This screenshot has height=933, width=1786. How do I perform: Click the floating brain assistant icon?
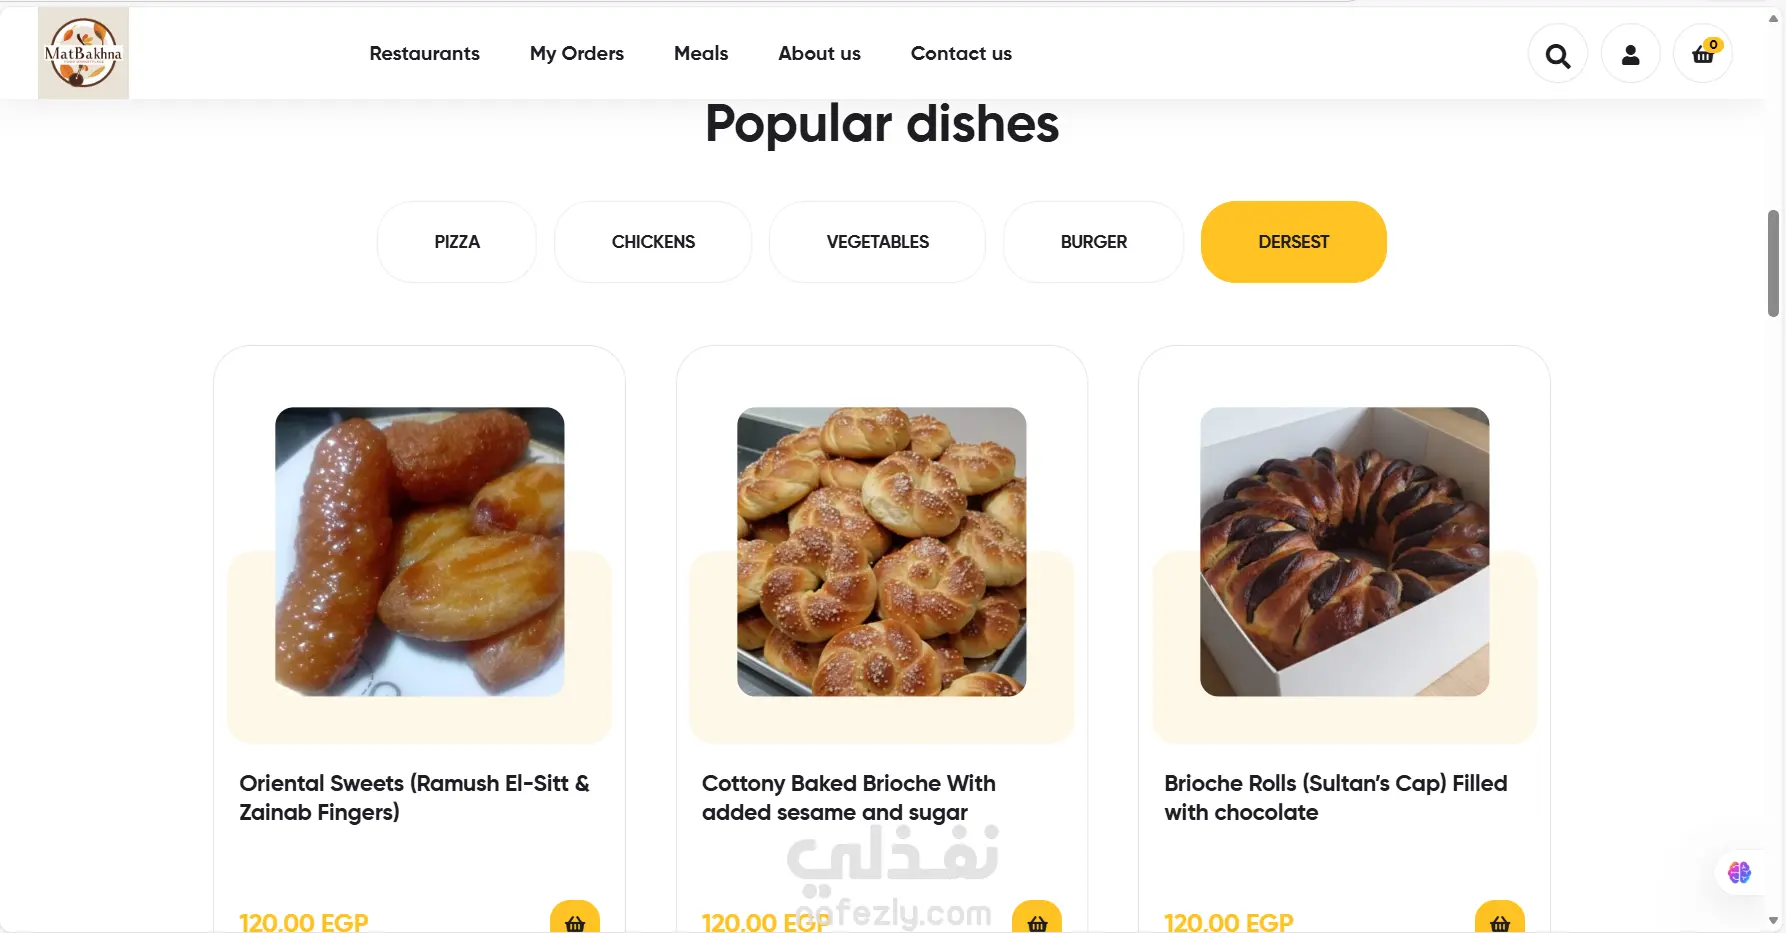pos(1739,872)
